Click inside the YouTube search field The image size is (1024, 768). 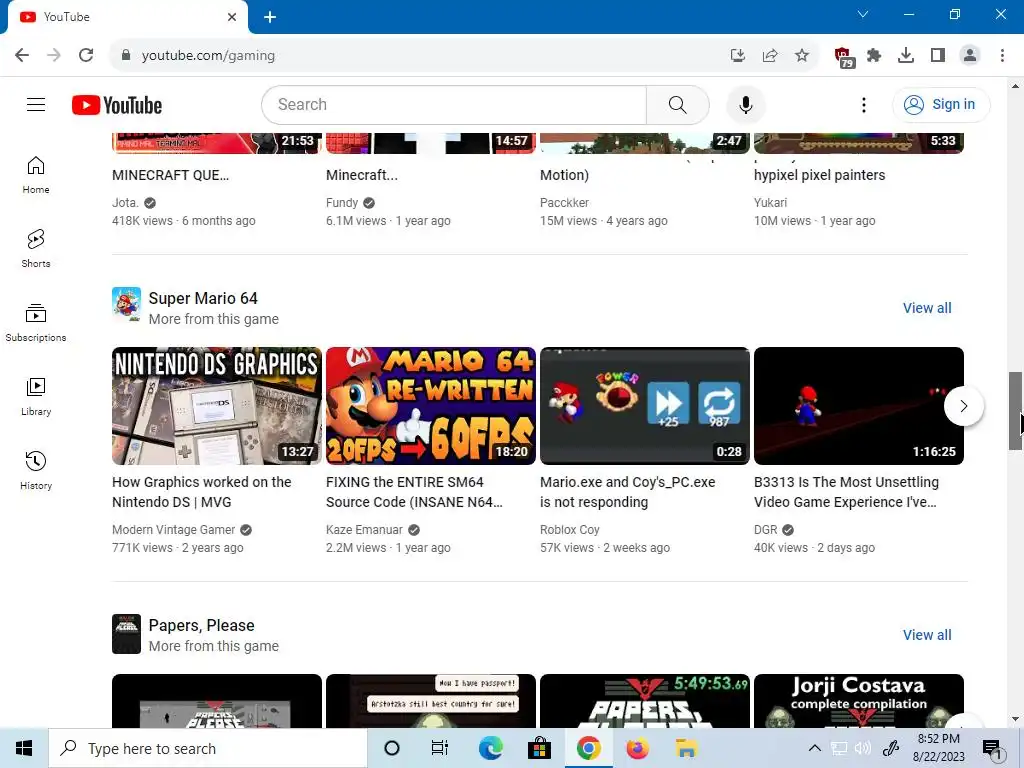coord(454,104)
